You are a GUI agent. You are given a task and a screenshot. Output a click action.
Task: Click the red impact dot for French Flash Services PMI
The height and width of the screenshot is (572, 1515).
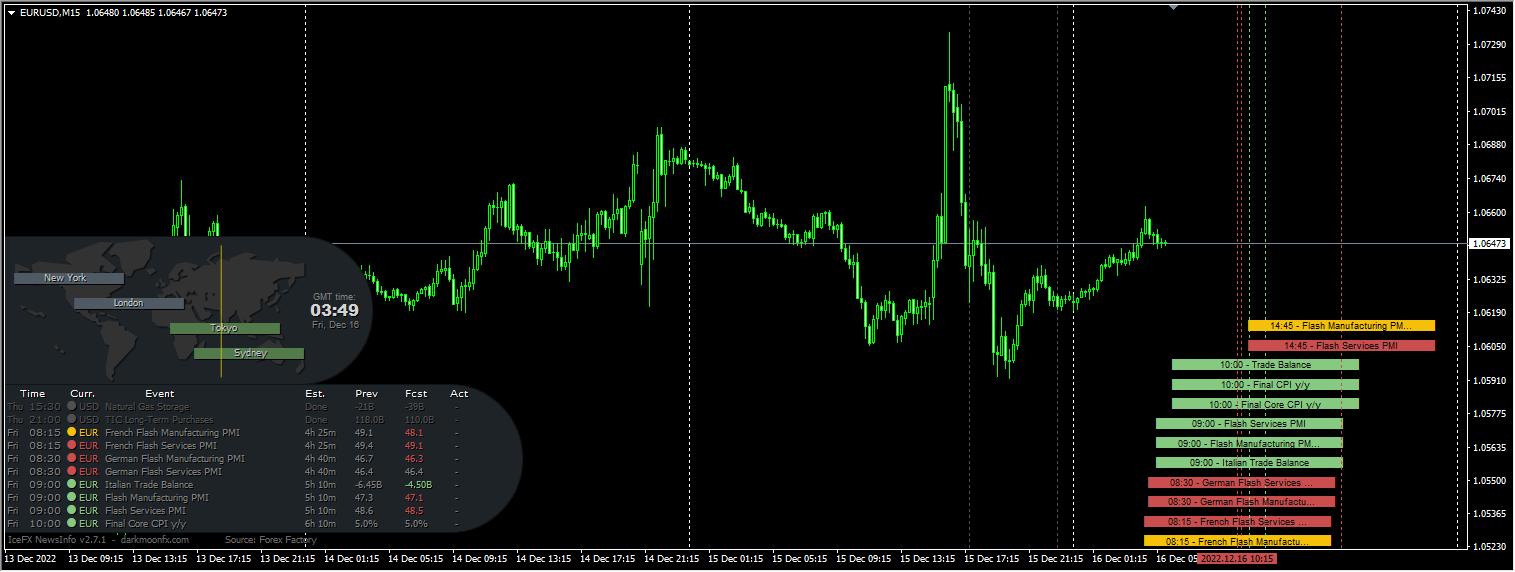click(72, 446)
